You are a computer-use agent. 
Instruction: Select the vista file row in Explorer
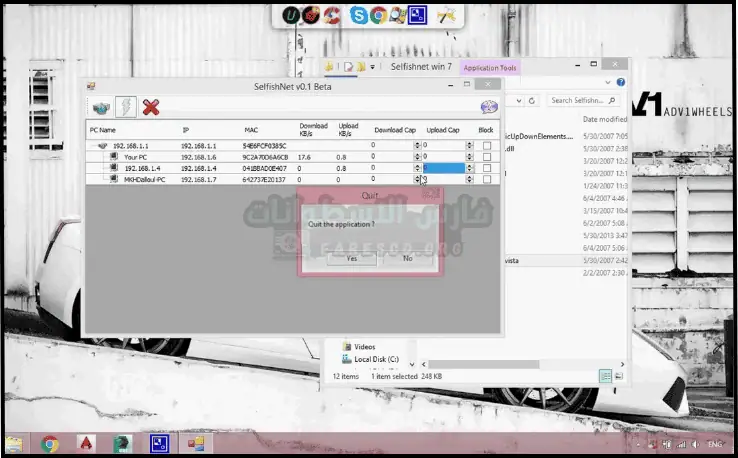[x=566, y=260]
